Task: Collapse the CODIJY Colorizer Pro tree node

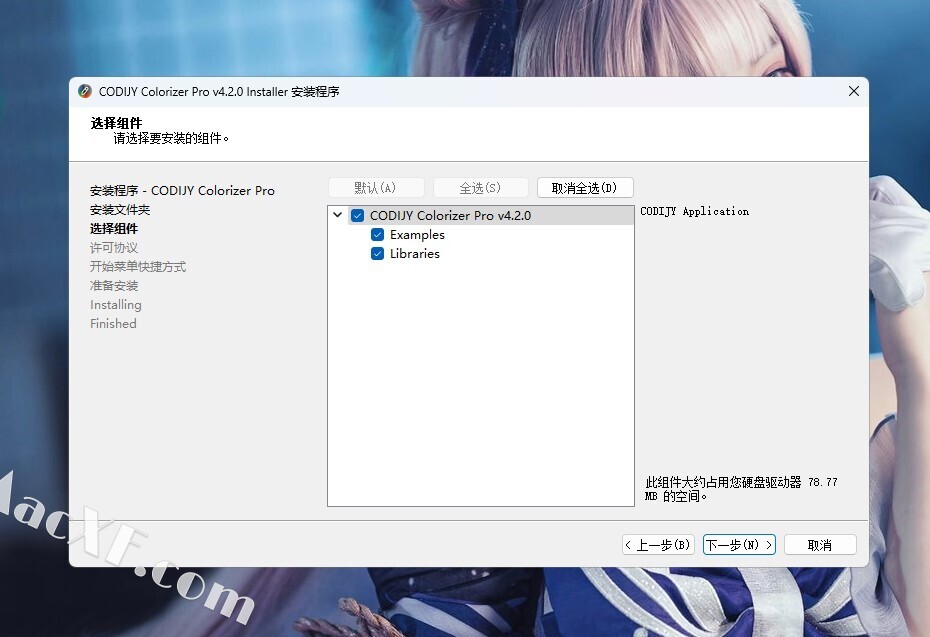Action: tap(338, 216)
